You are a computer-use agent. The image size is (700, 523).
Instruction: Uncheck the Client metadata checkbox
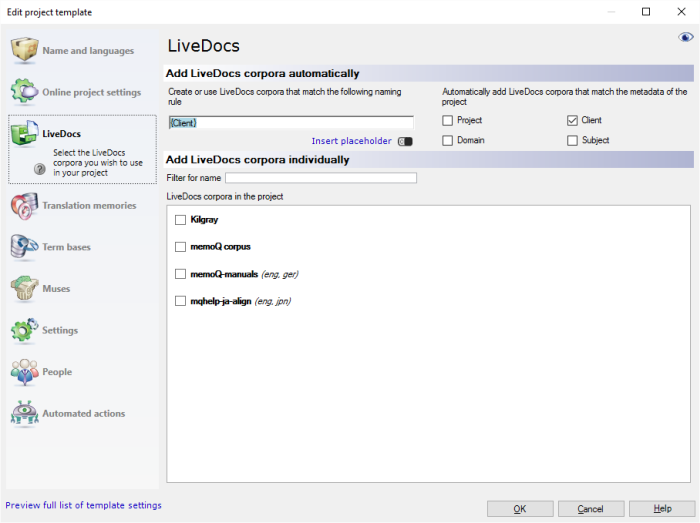tap(573, 121)
